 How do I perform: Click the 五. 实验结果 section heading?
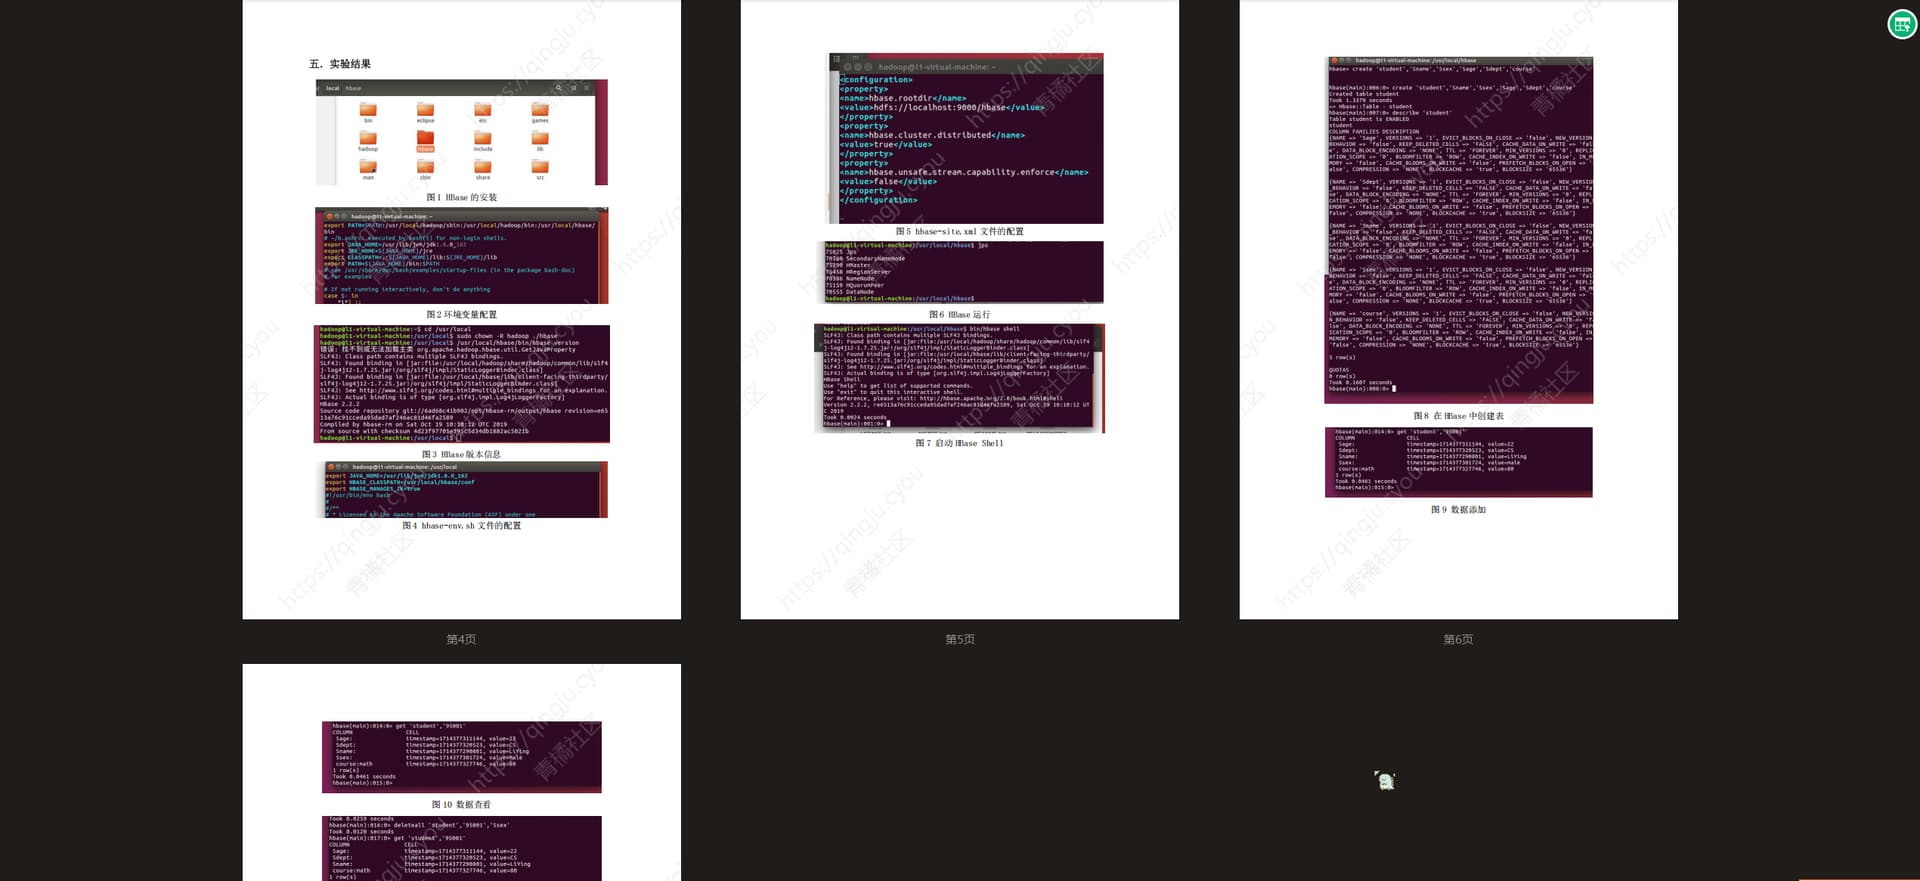point(340,64)
